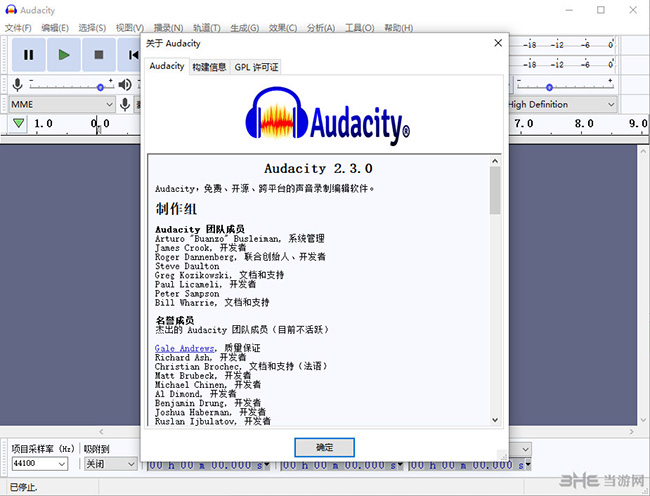Skip to start with the rewind button
The height and width of the screenshot is (496, 650).
pyautogui.click(x=131, y=55)
